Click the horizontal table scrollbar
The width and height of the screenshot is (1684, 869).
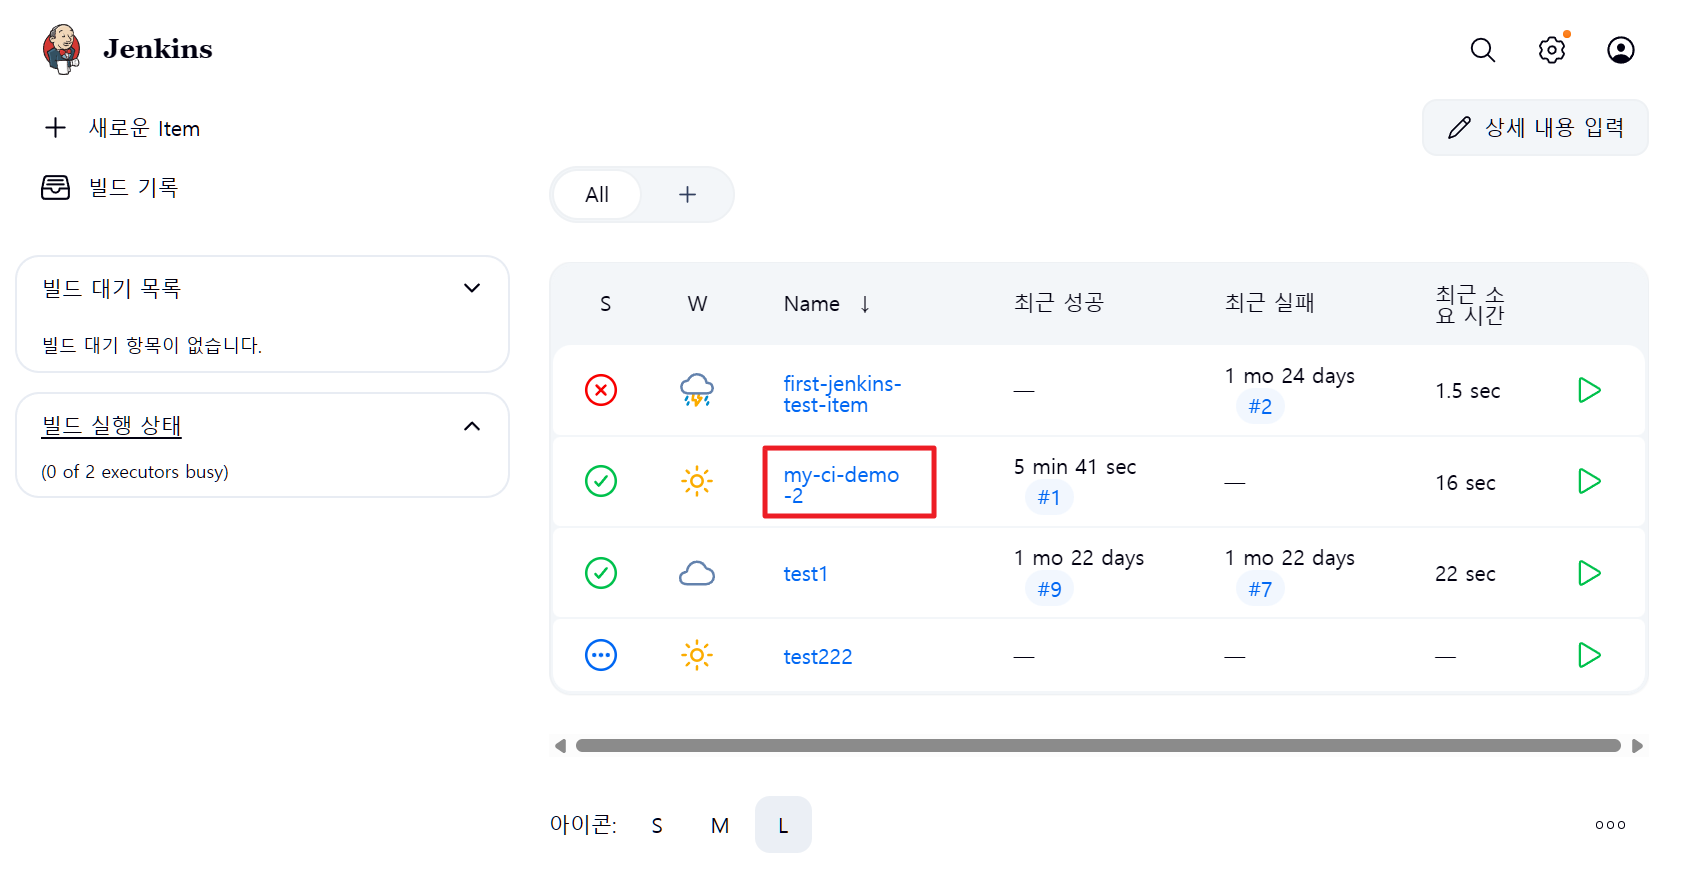click(x=1097, y=746)
